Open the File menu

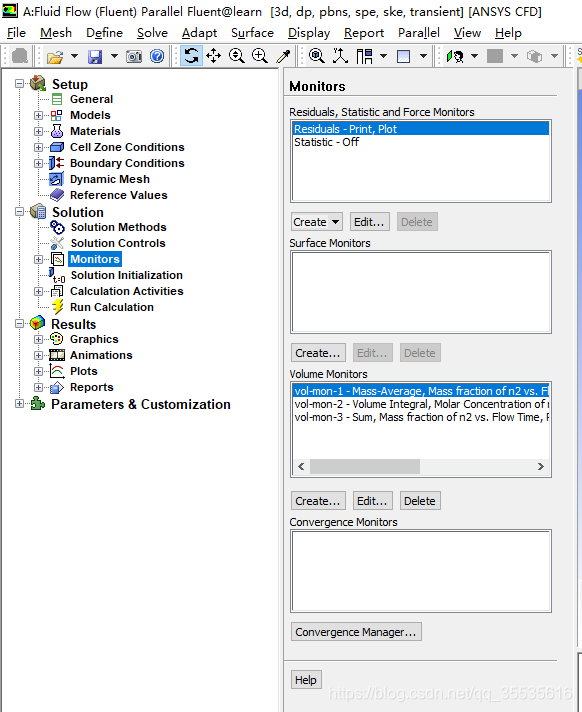[16, 33]
